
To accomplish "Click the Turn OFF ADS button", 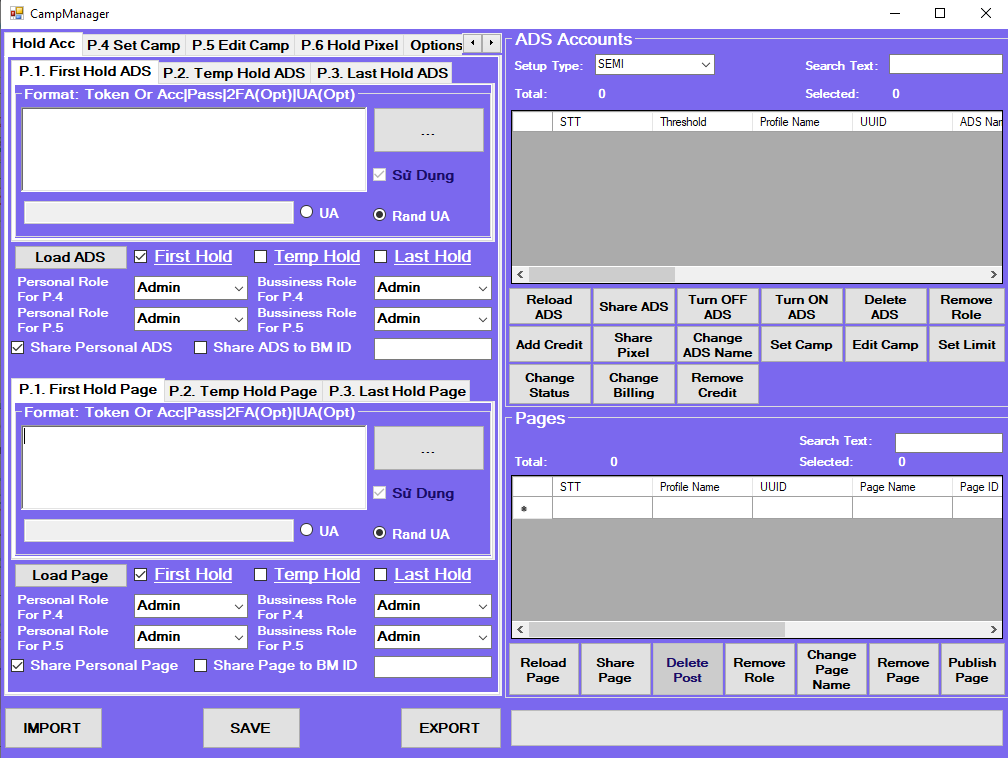I will tap(717, 307).
